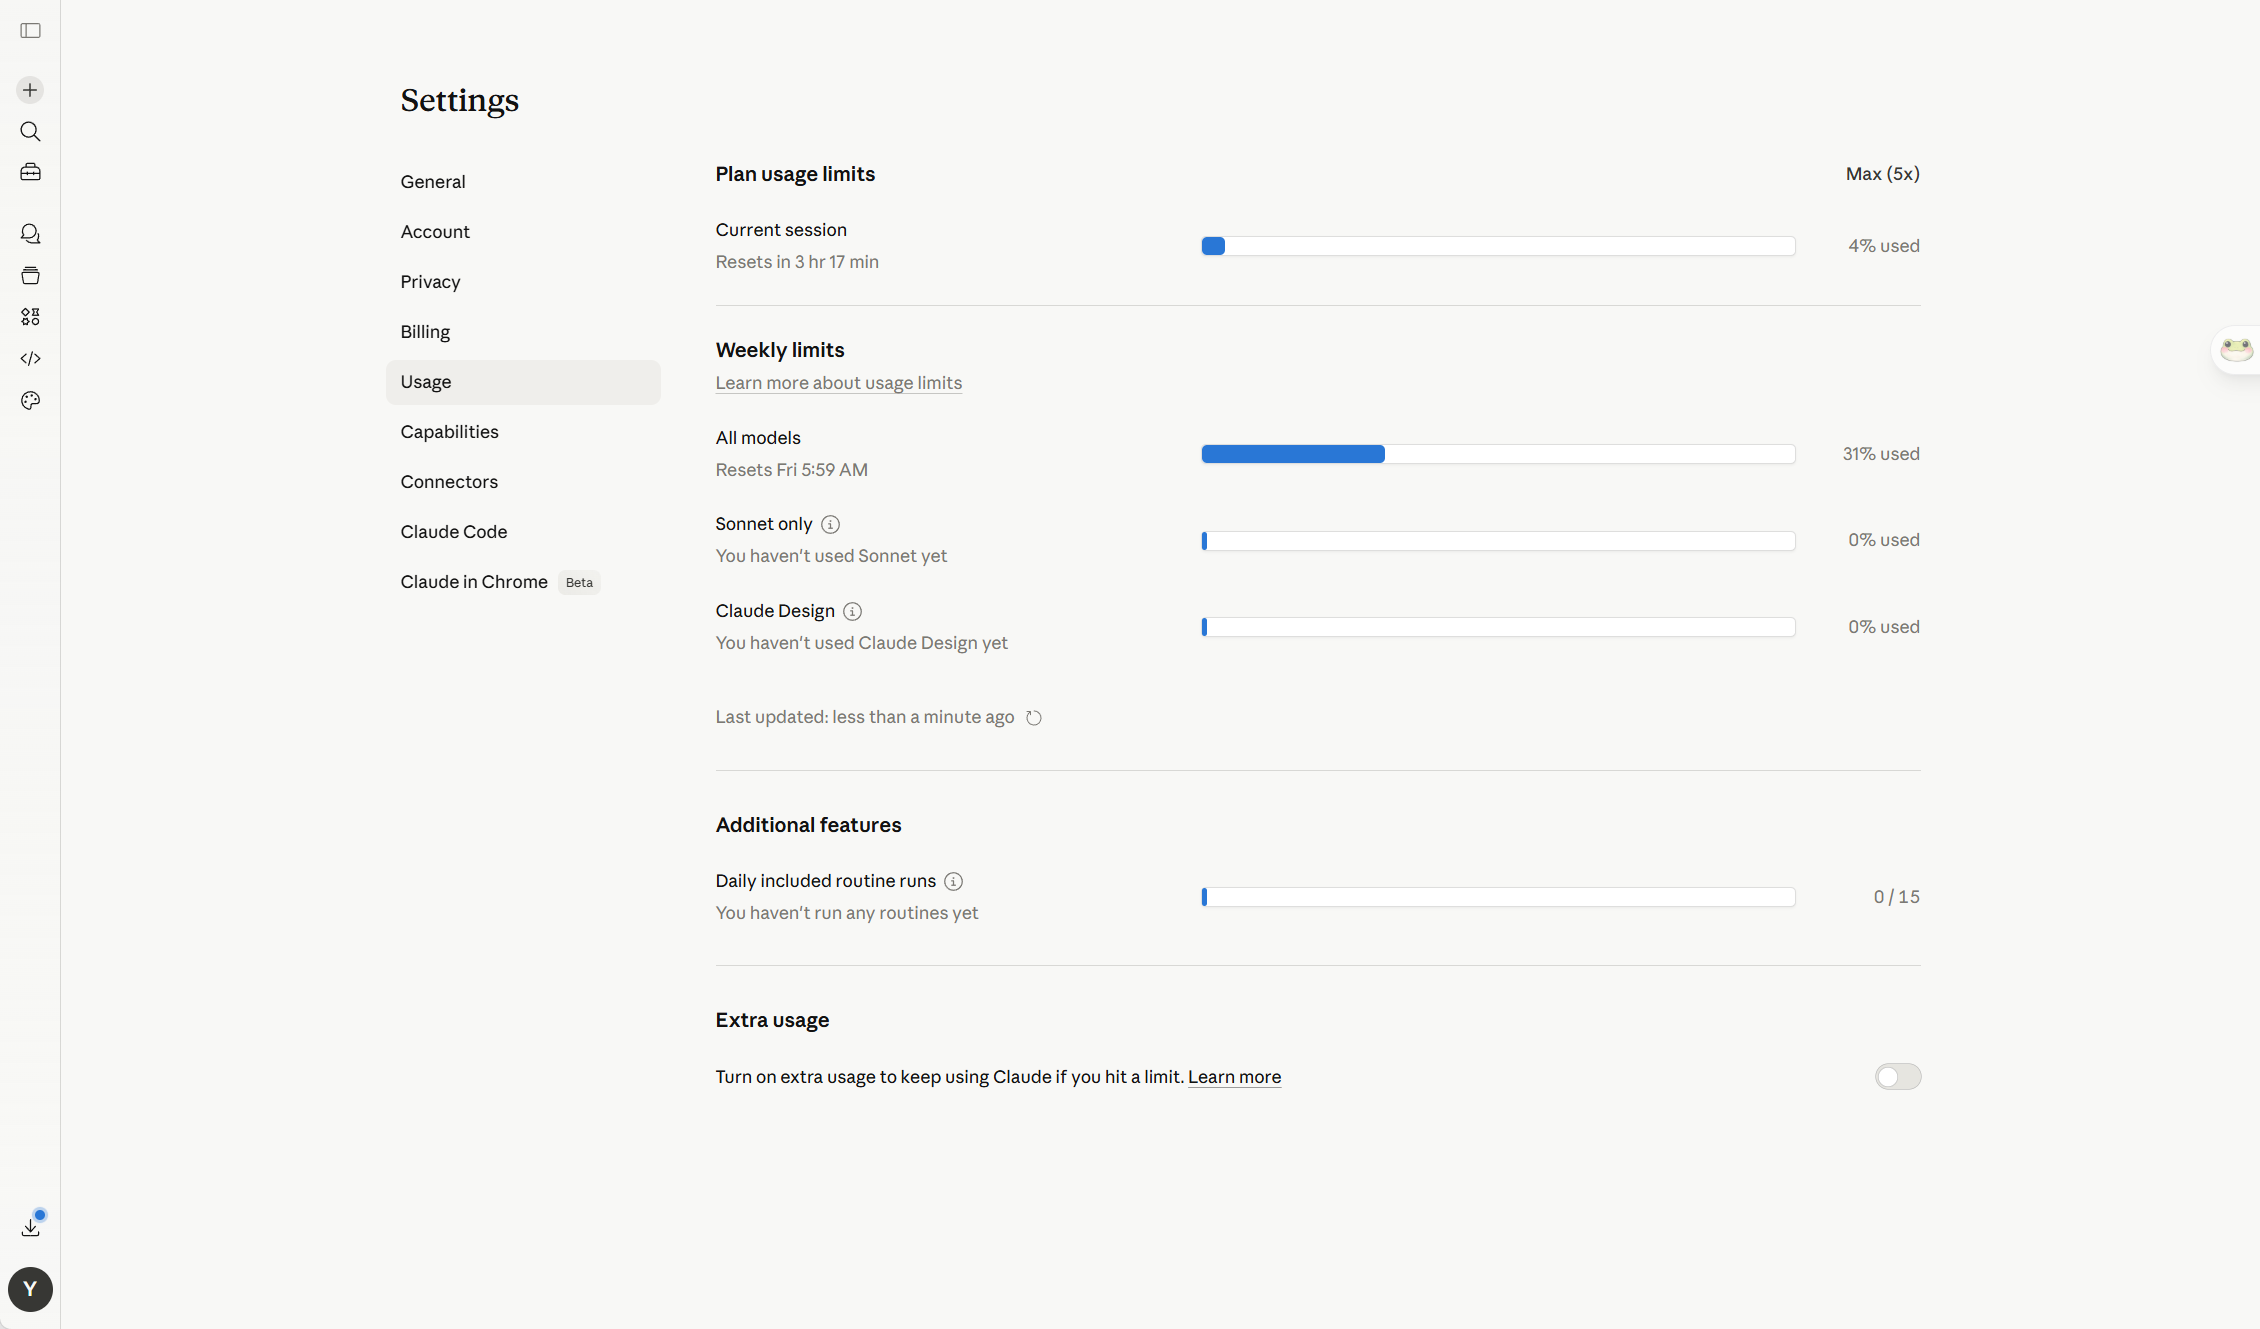Screen dimensions: 2260x1329
Task: Click Learn more link under Extra usage
Action: click(x=1234, y=1077)
